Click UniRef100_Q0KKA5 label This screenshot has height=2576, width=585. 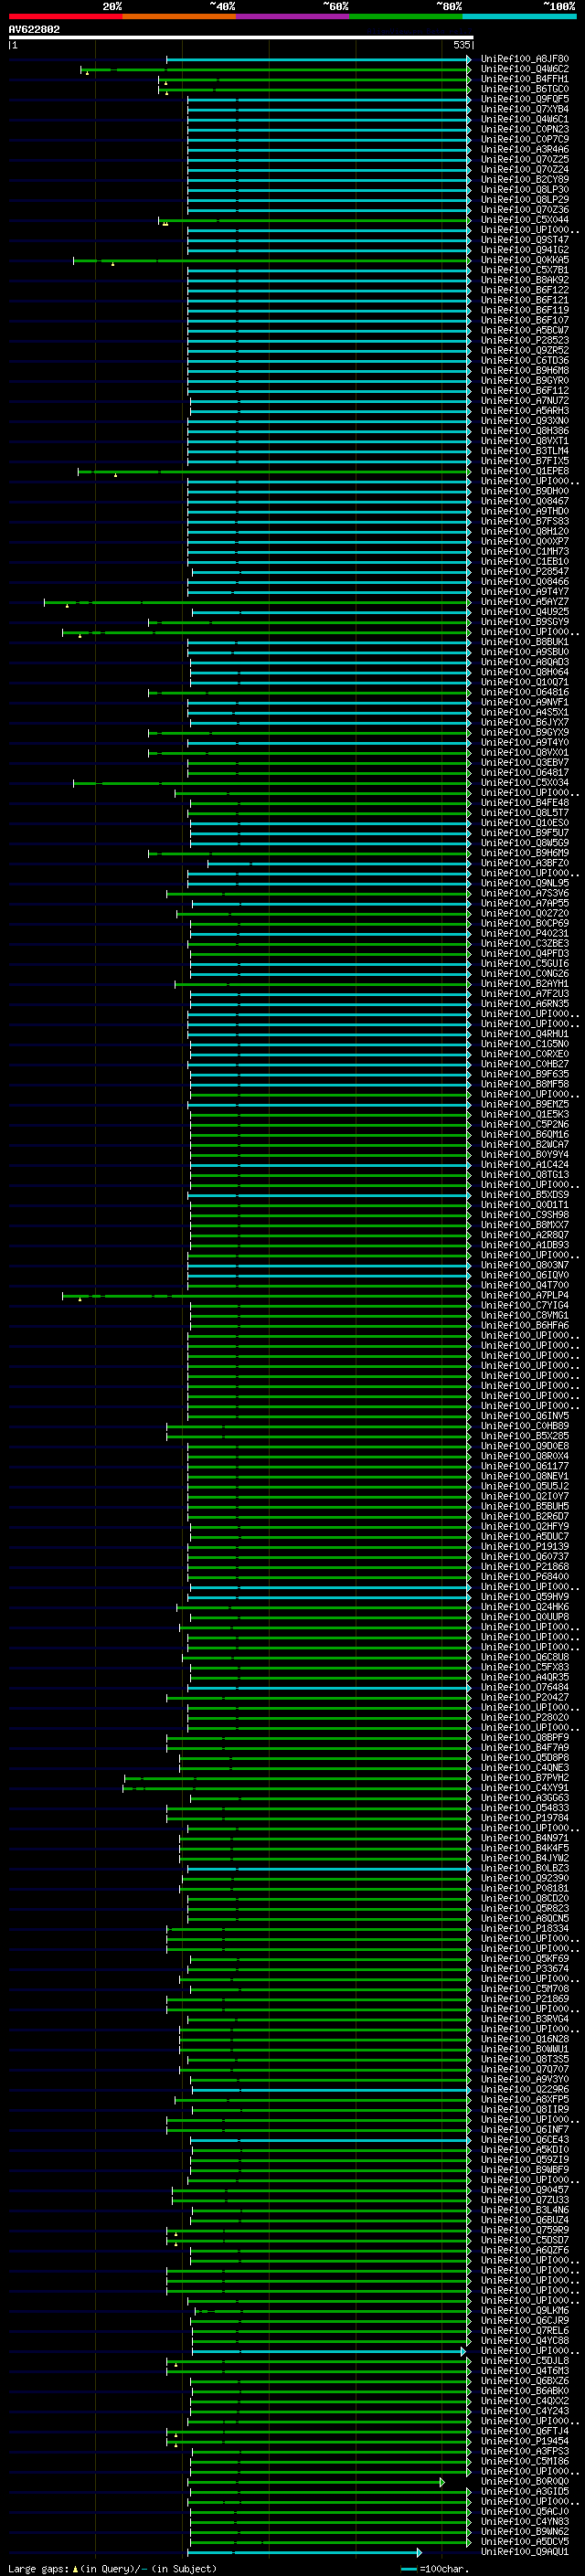coord(525,260)
